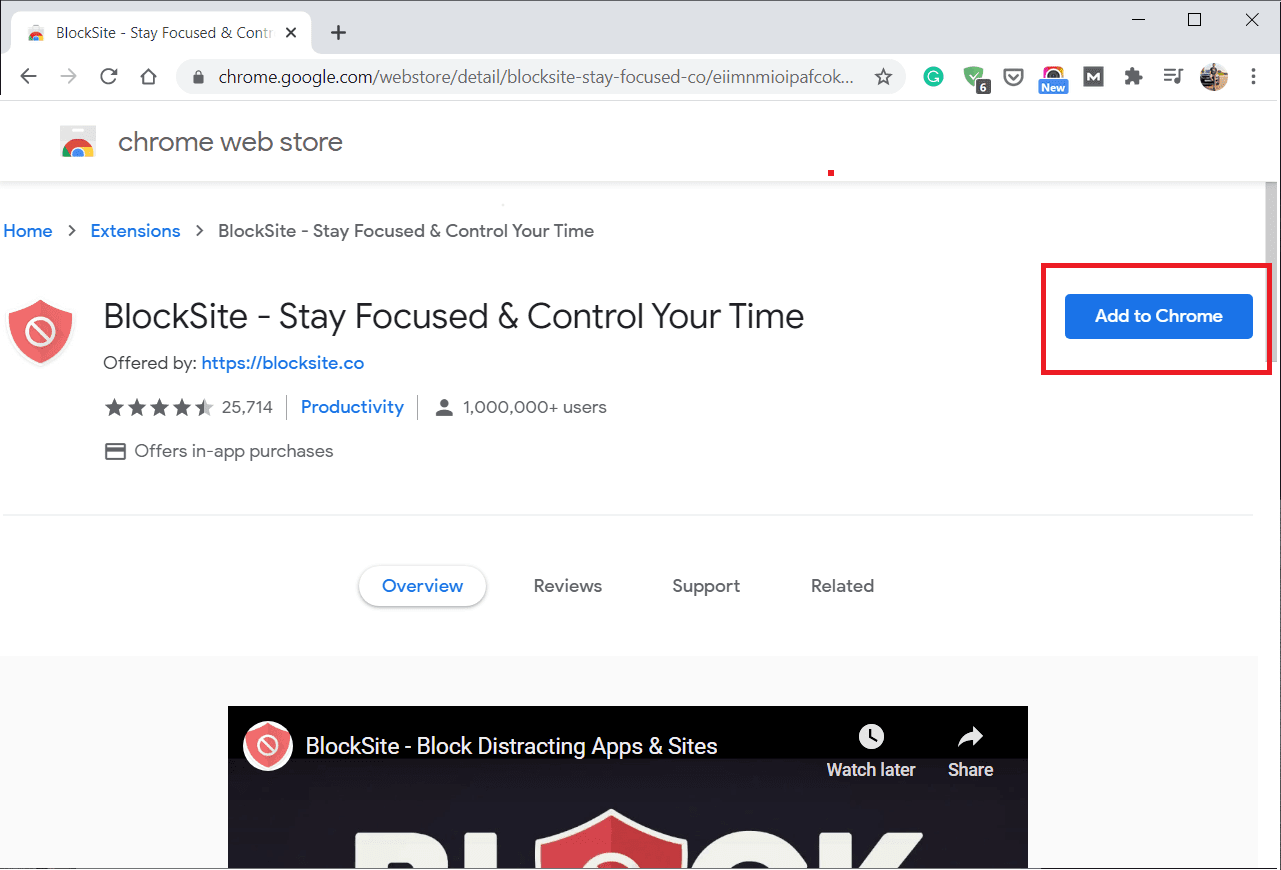This screenshot has height=870, width=1281.
Task: Open the https://blocksite.co link
Action: (283, 363)
